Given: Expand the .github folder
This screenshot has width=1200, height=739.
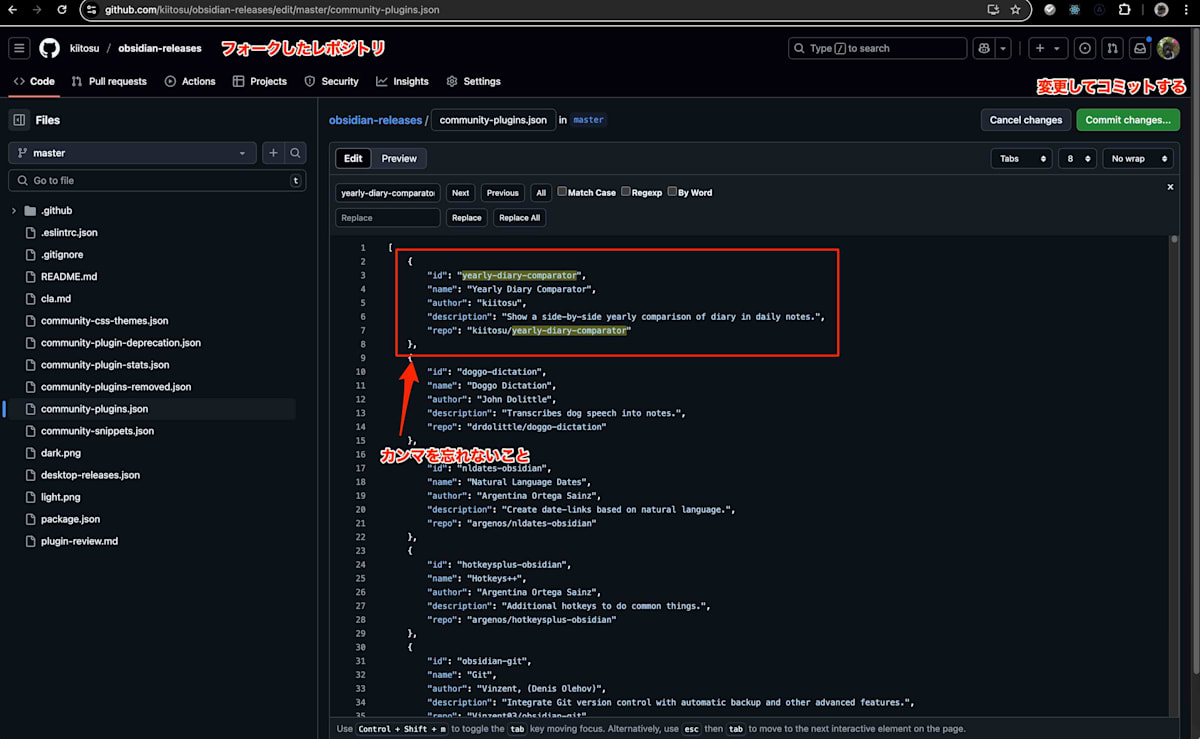Looking at the screenshot, I should pyautogui.click(x=14, y=211).
